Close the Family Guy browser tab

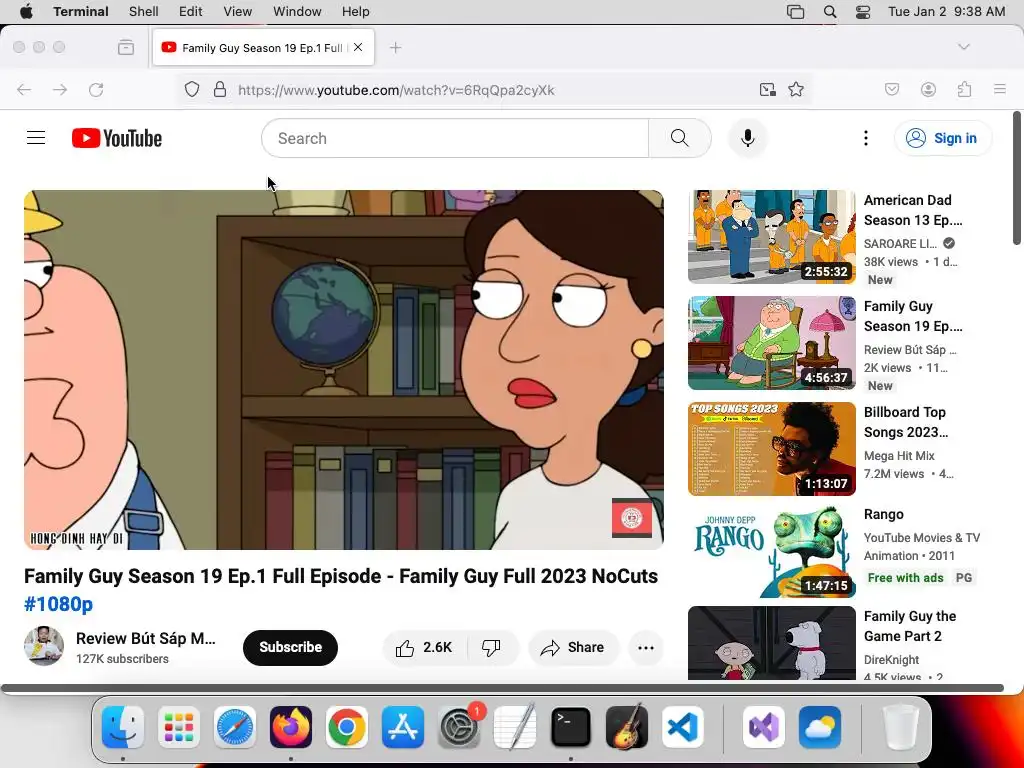click(358, 47)
